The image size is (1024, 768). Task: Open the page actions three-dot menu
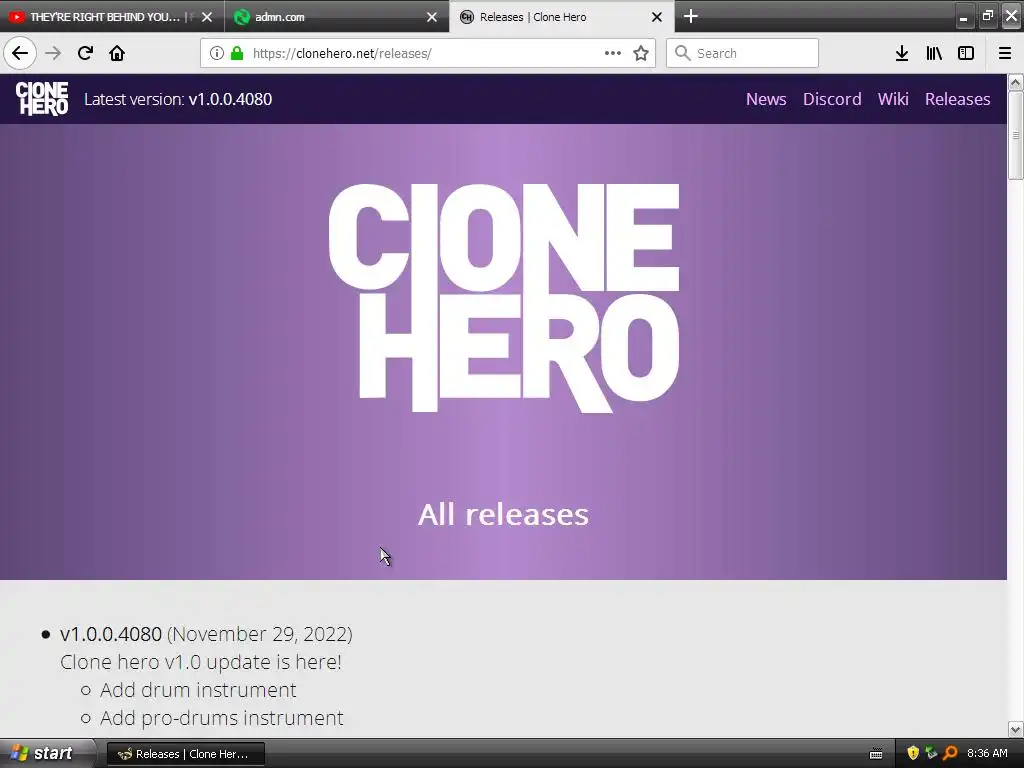(x=613, y=53)
